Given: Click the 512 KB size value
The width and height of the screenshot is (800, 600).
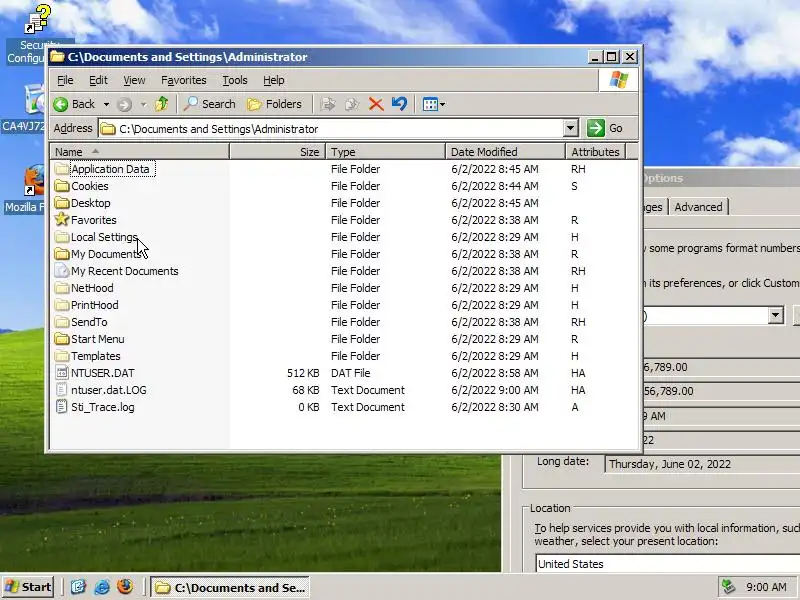Looking at the screenshot, I should [303, 373].
